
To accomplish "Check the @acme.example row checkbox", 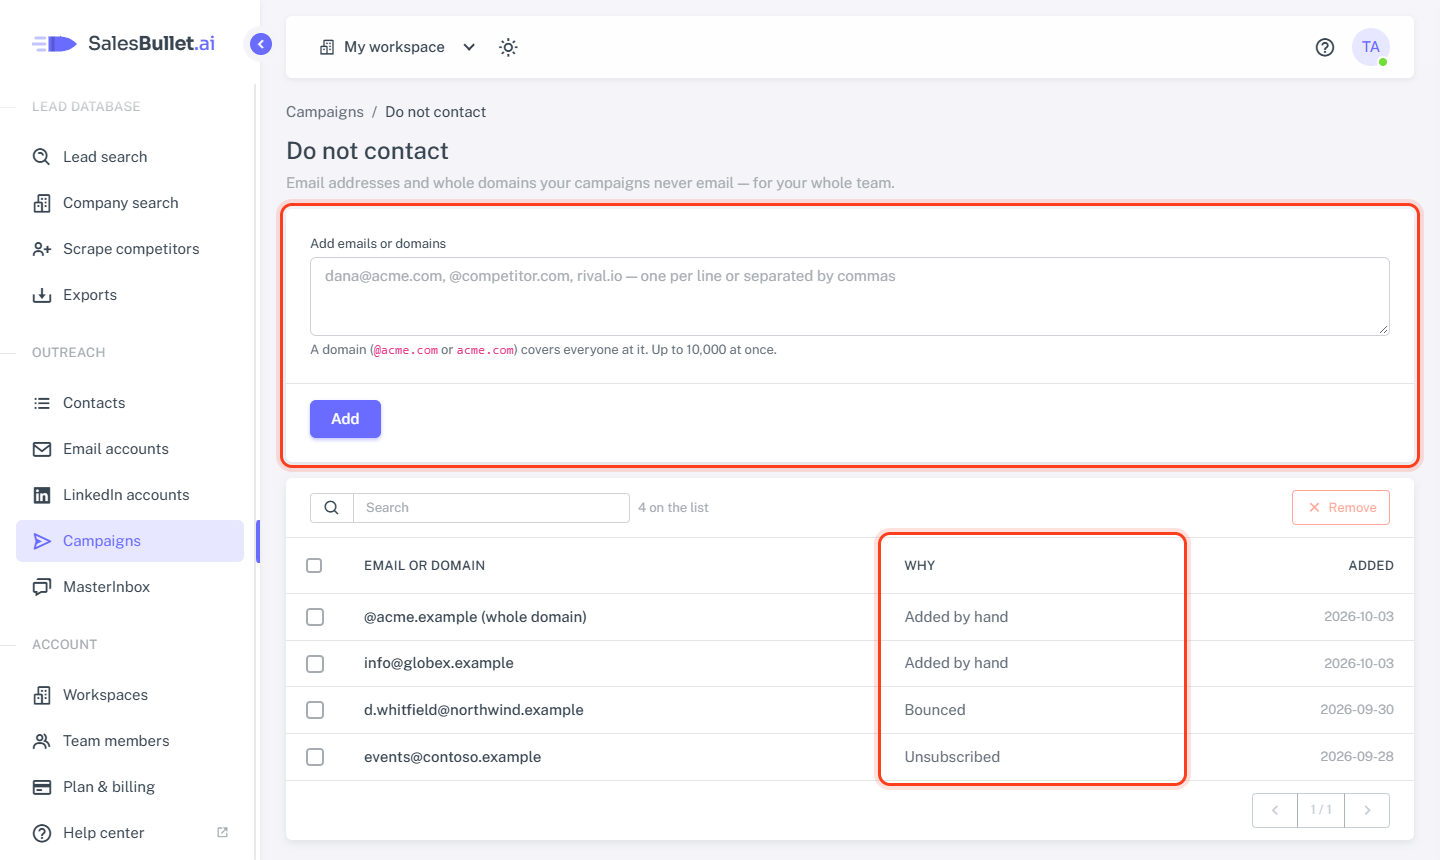I will point(315,617).
